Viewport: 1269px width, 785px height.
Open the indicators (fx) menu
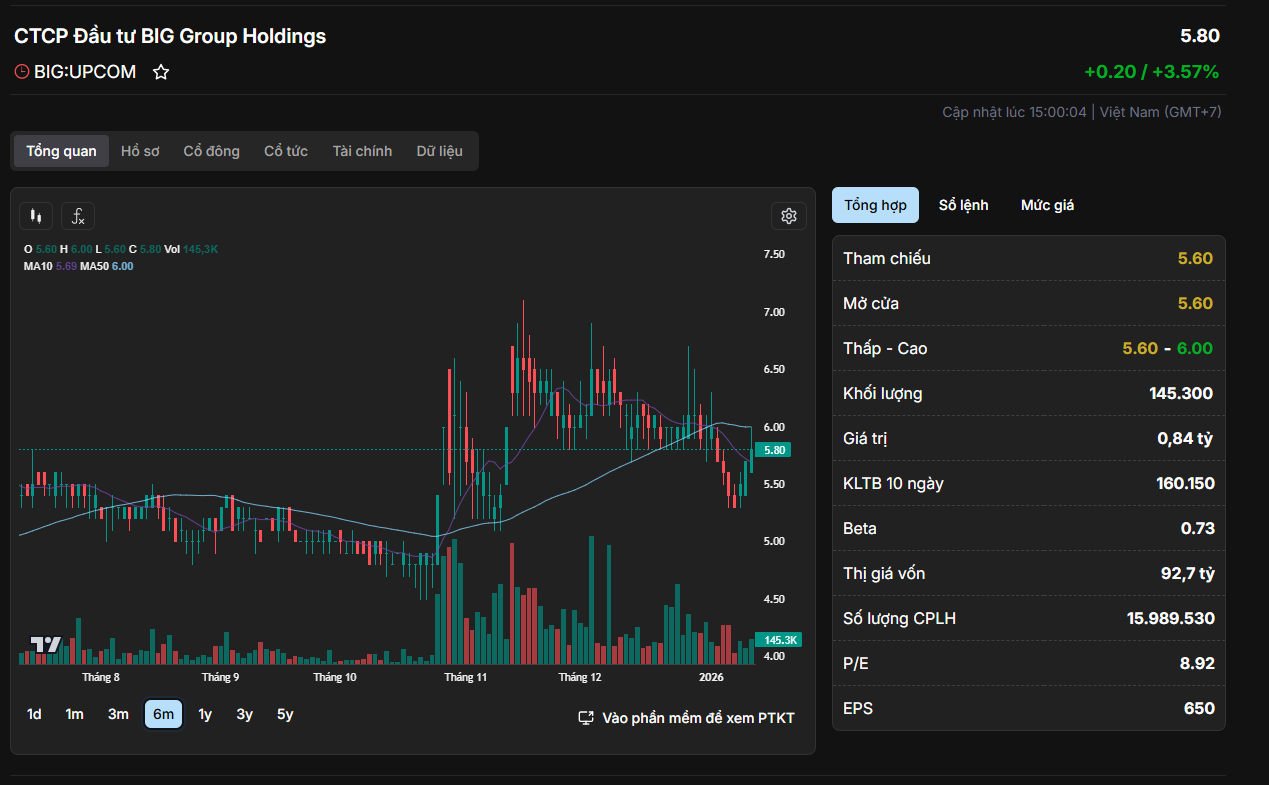pyautogui.click(x=78, y=216)
